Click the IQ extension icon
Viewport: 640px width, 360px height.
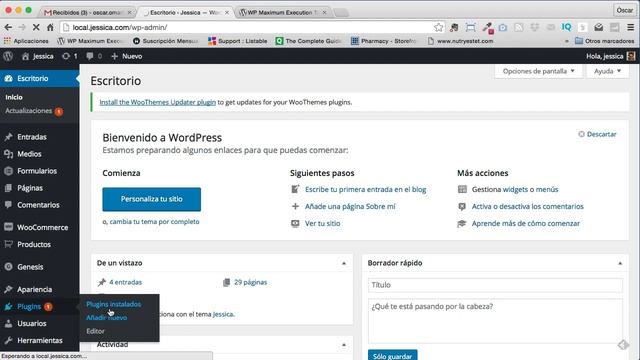[x=566, y=27]
